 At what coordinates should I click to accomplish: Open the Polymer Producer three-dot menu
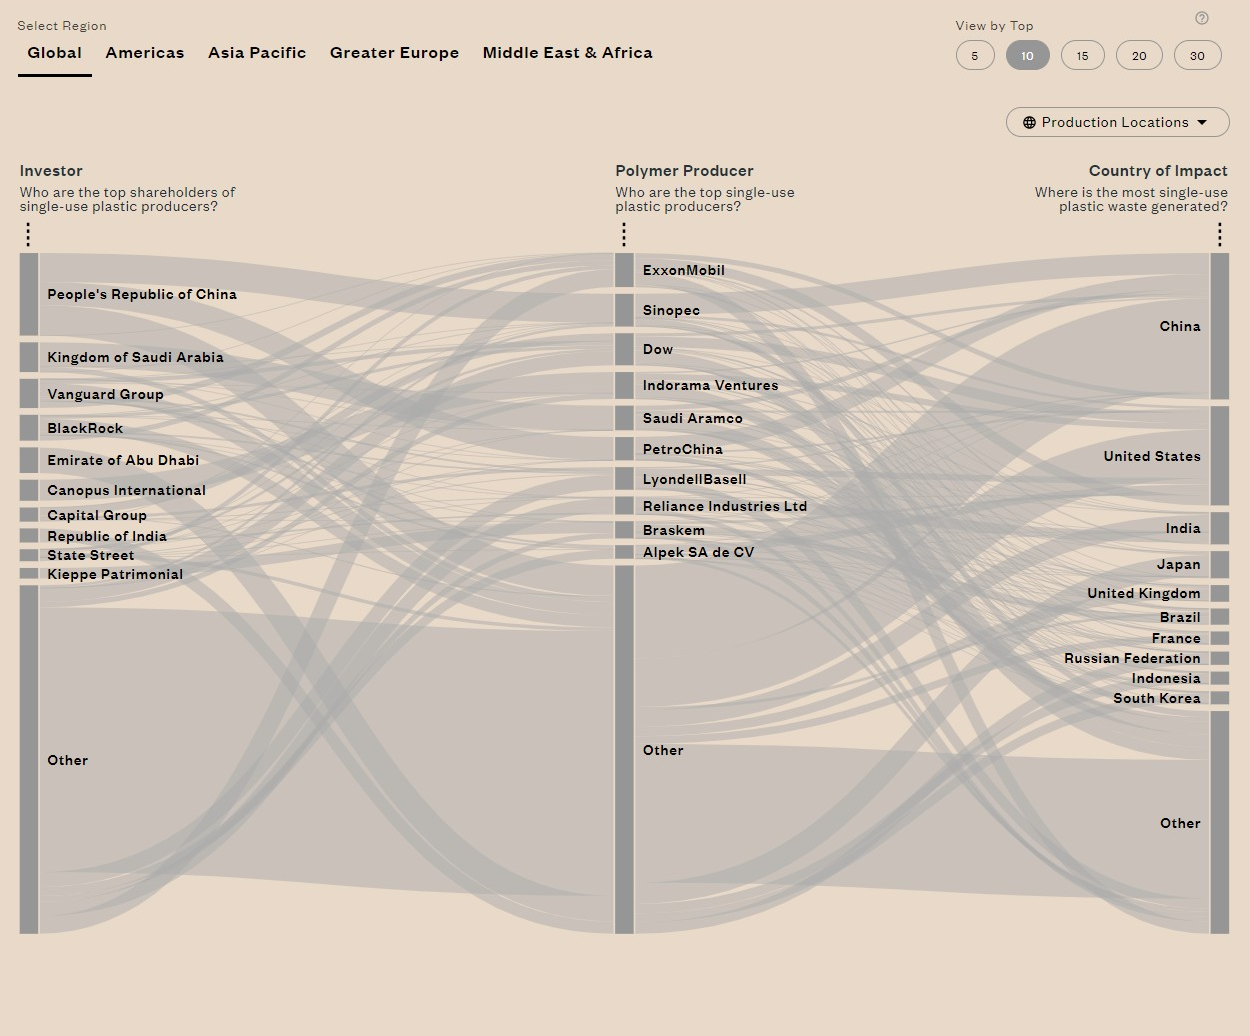pyautogui.click(x=624, y=234)
